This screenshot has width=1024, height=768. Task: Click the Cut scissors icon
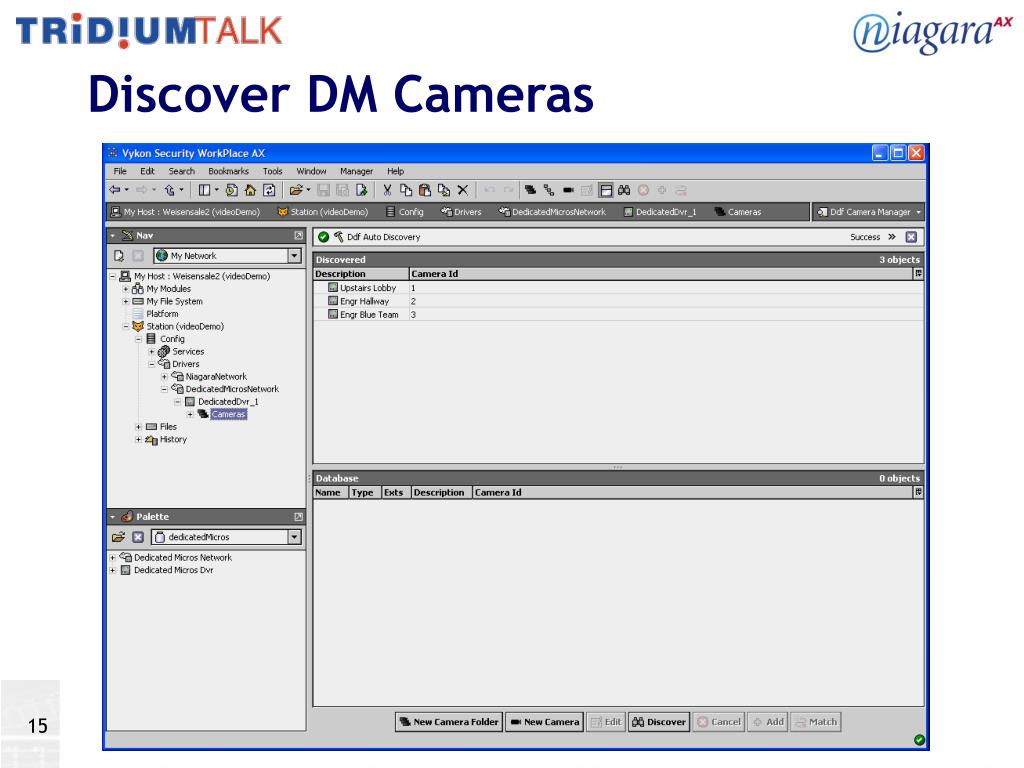point(387,190)
